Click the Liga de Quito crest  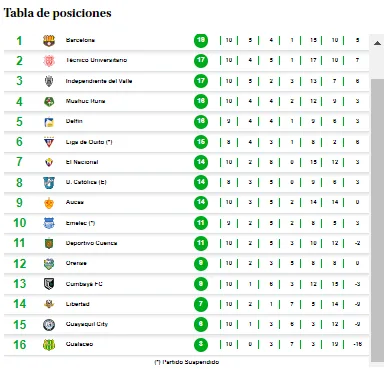(x=49, y=142)
